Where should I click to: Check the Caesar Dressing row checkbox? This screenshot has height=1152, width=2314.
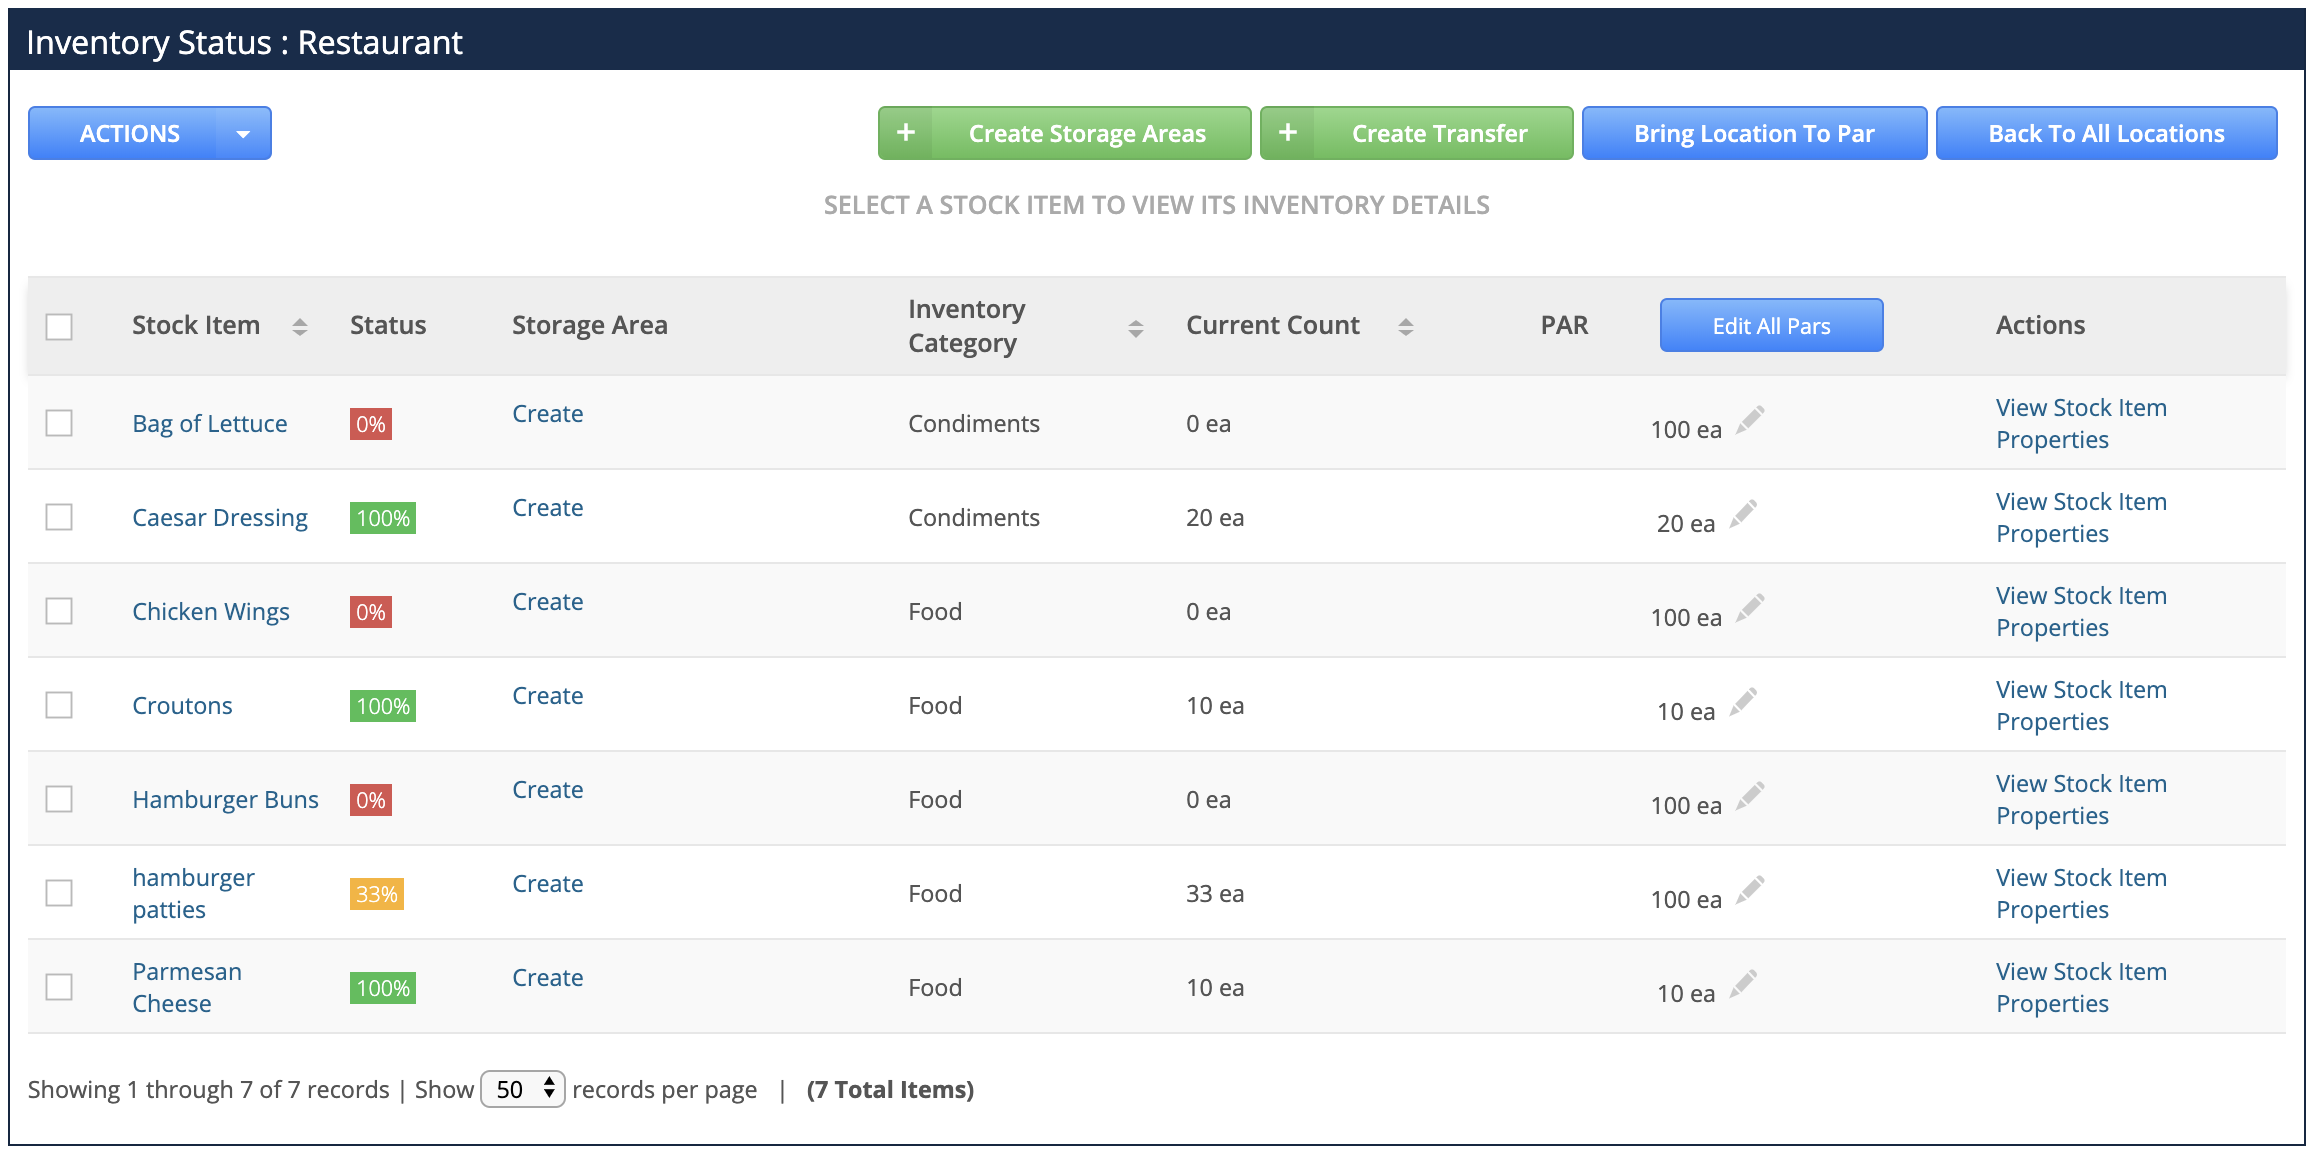(x=59, y=517)
